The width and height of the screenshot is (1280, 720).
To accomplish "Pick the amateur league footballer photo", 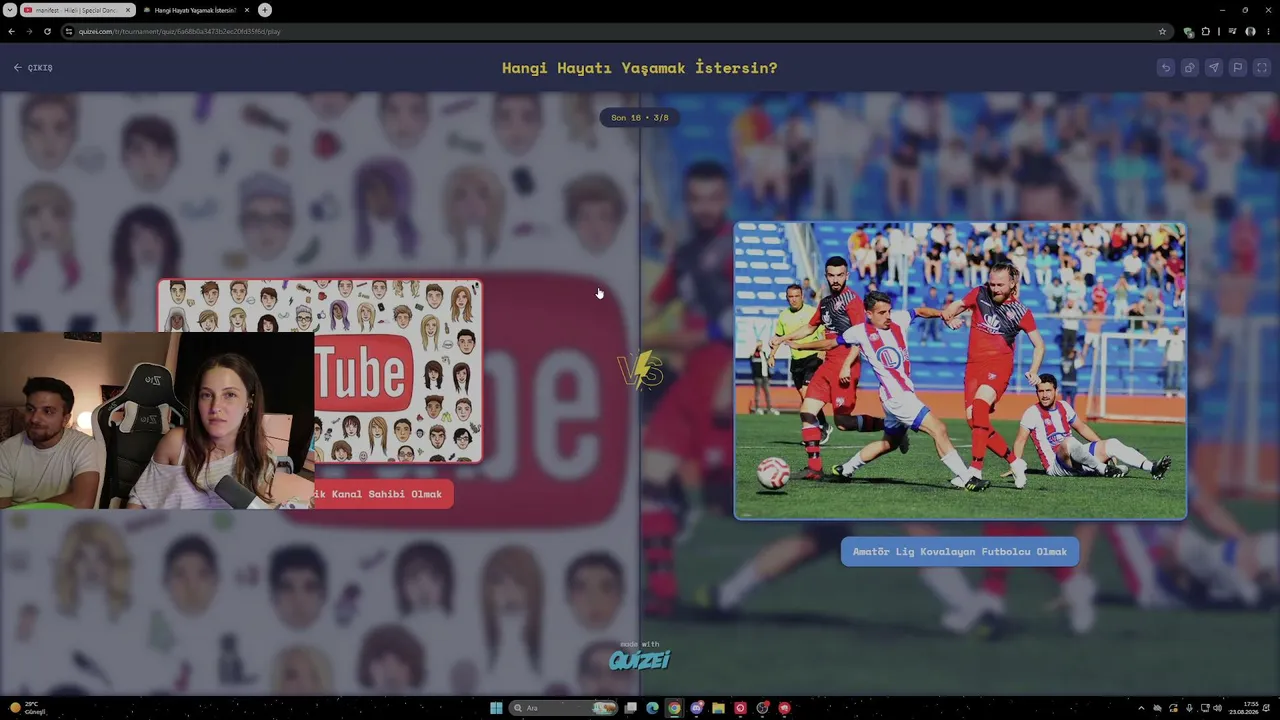I will [x=960, y=371].
